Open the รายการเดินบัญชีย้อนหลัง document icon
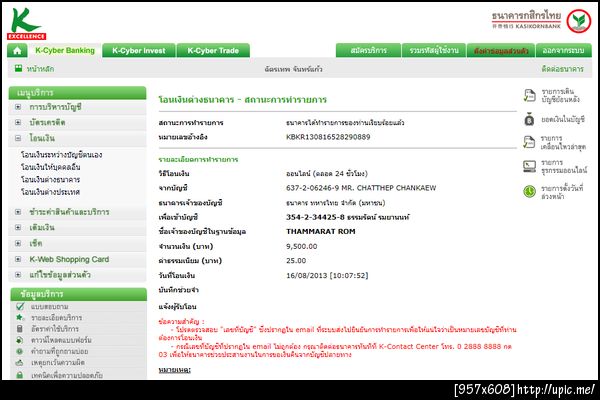Viewport: 600px width, 400px height. tap(529, 96)
